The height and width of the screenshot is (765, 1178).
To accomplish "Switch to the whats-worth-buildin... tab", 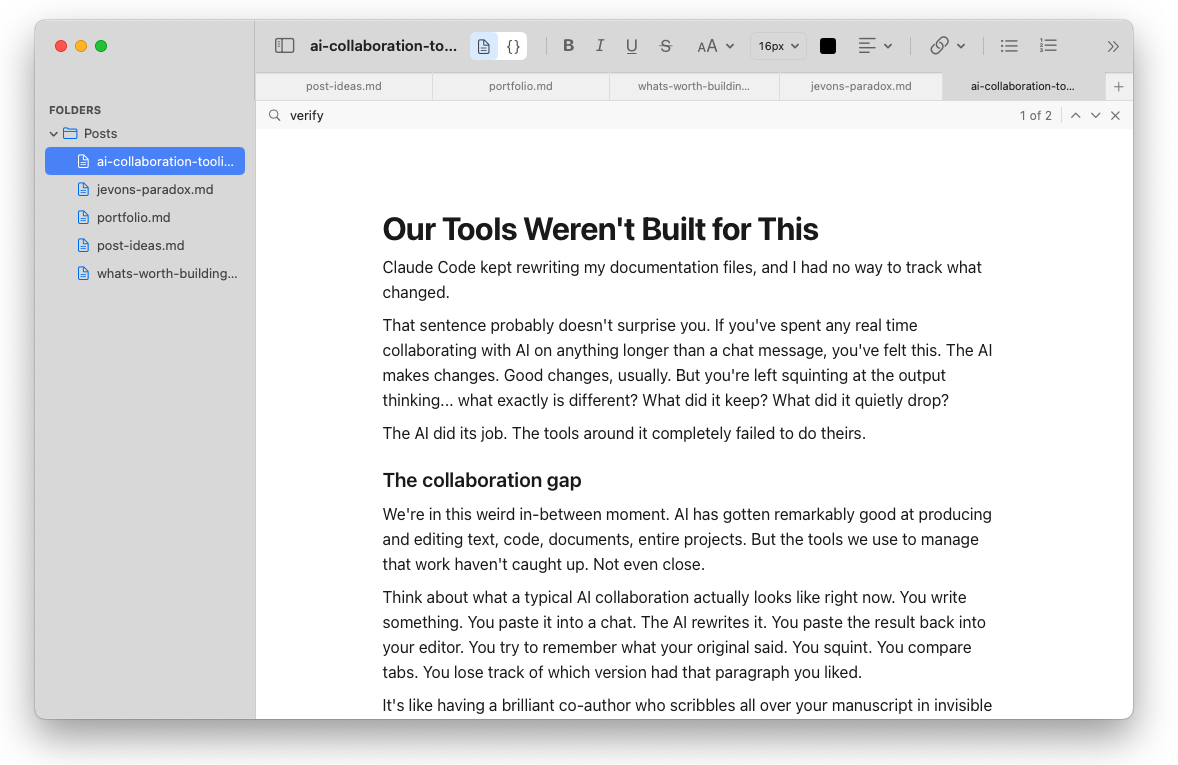I will click(x=693, y=86).
